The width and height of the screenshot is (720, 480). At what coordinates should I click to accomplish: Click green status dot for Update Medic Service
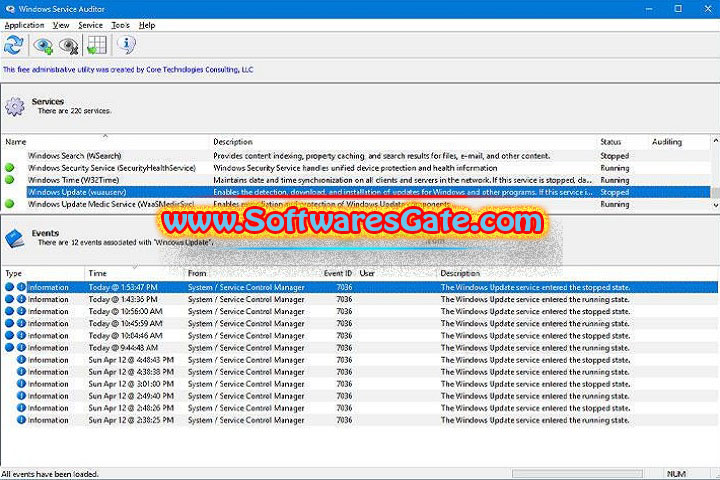(10, 203)
